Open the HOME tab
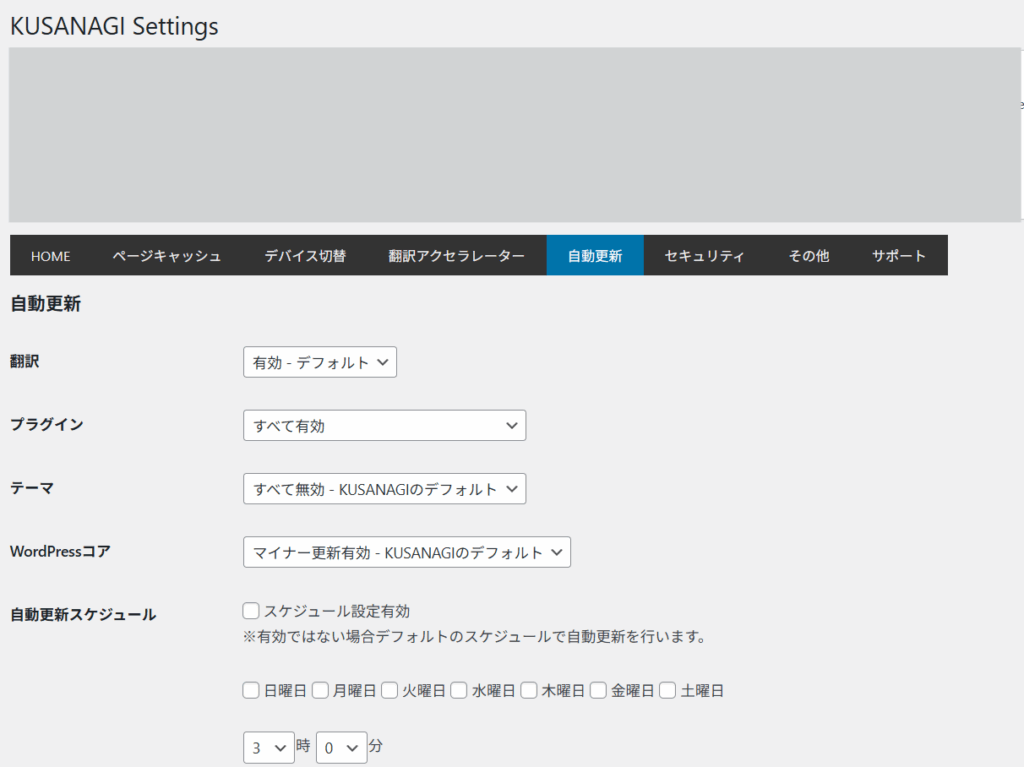The height and width of the screenshot is (767, 1024). click(50, 256)
